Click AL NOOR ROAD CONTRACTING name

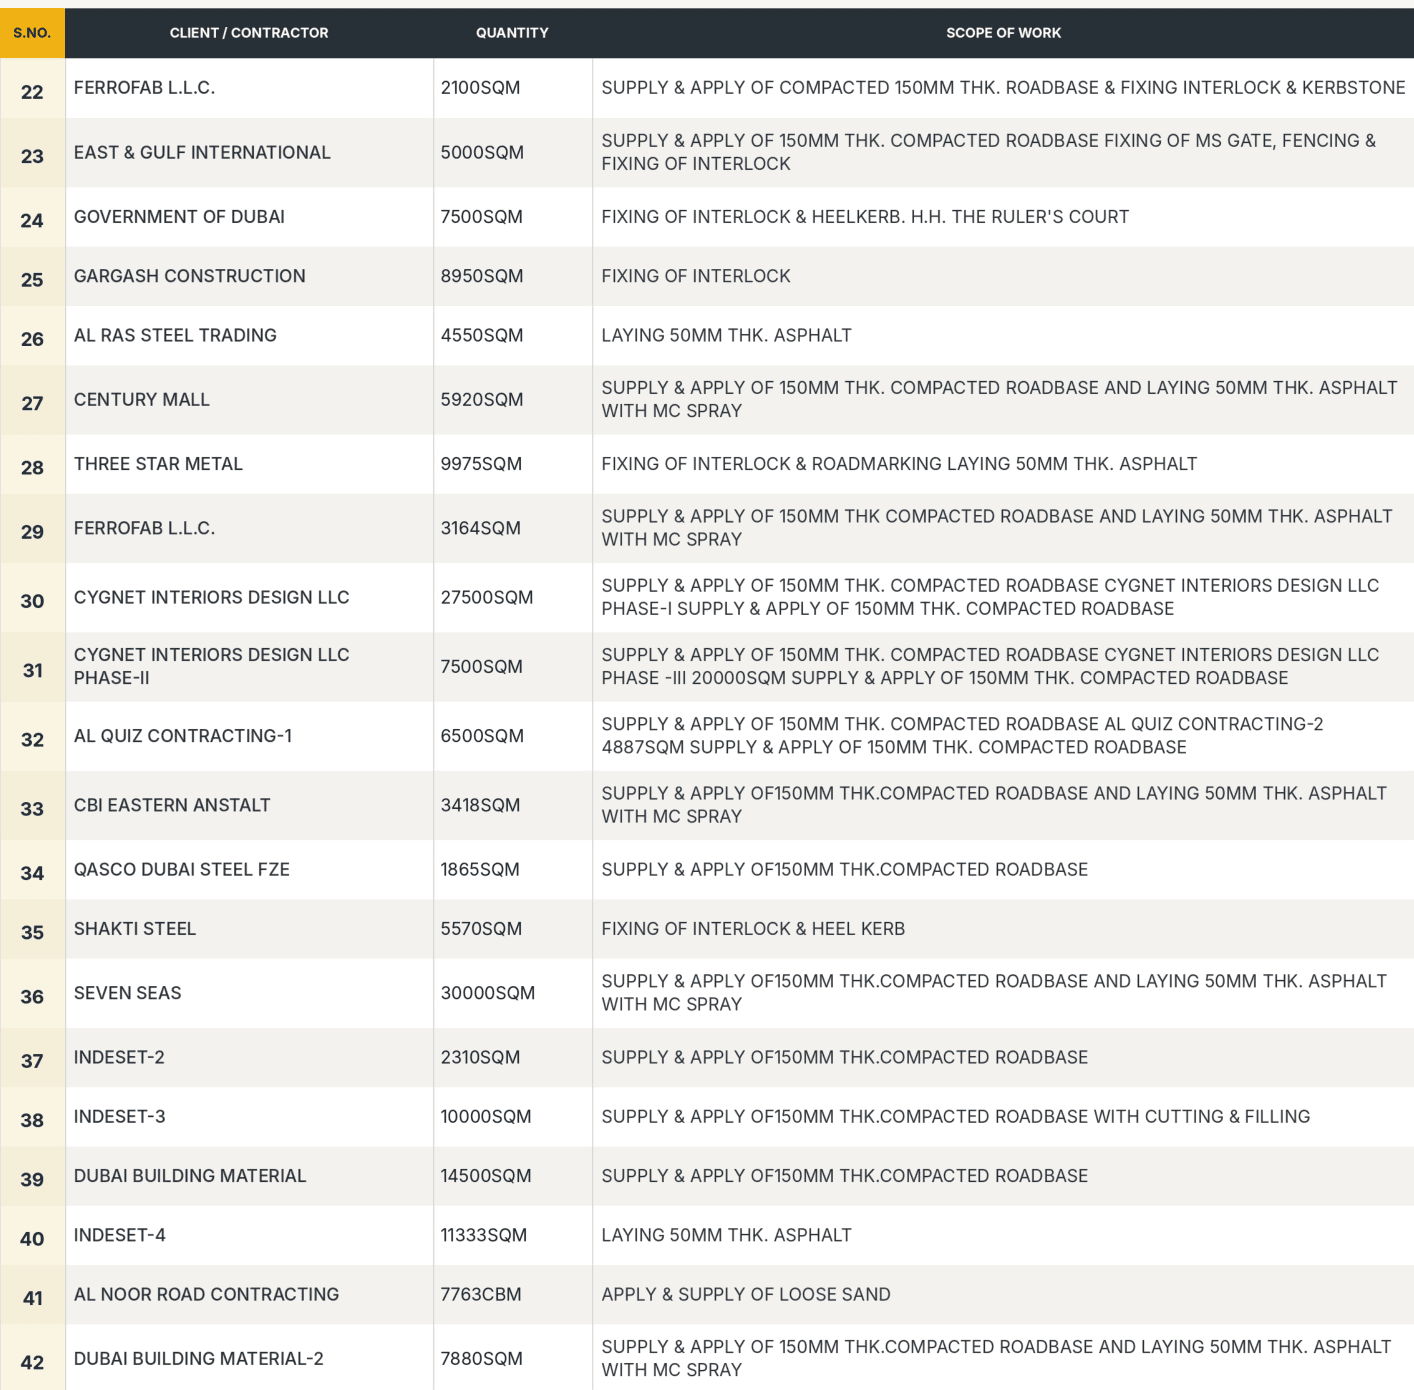pos(207,1294)
